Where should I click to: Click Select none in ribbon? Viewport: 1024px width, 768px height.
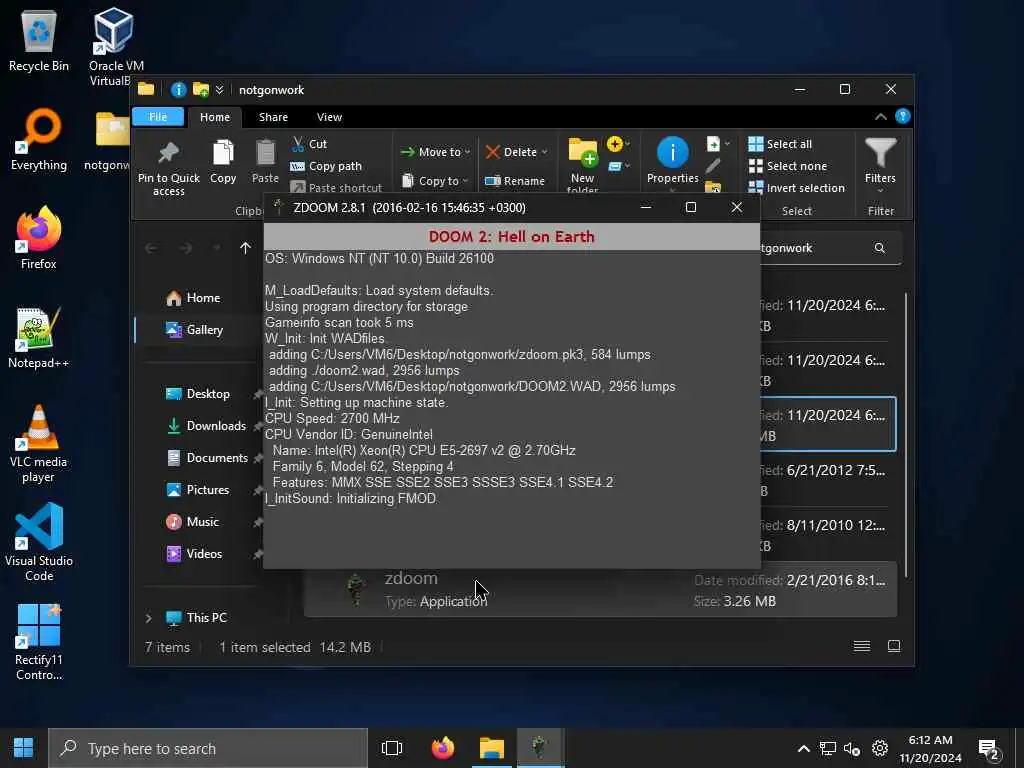pos(788,166)
